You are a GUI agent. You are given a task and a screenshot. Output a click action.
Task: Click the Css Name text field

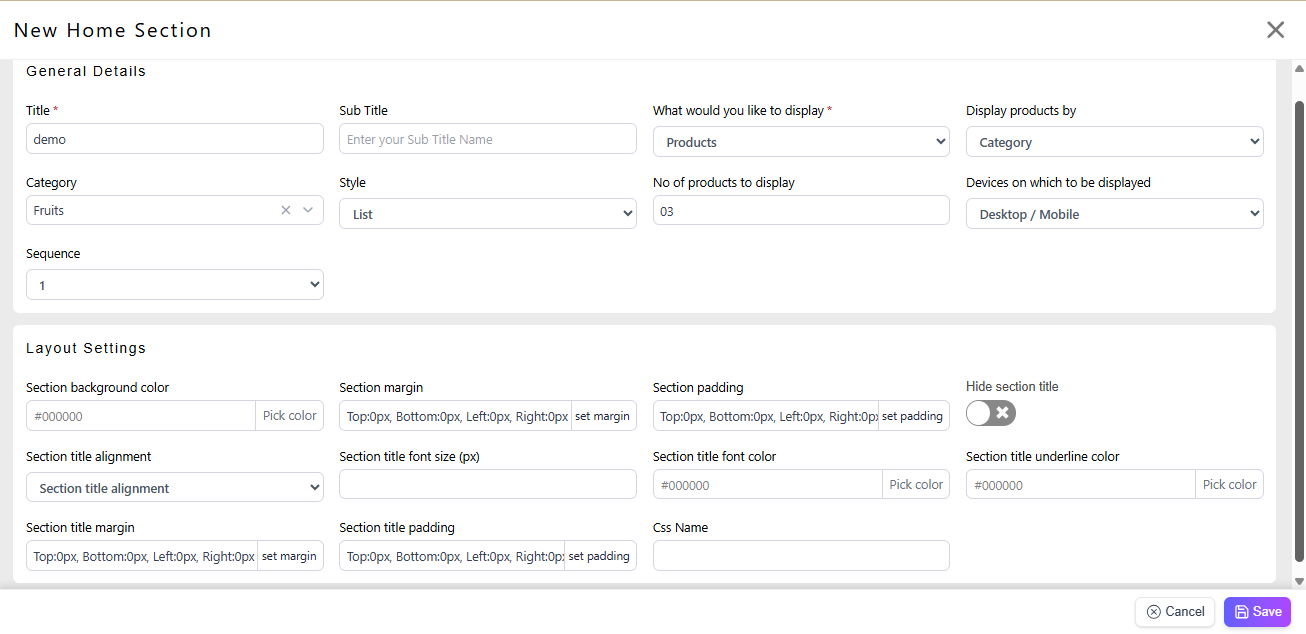click(x=800, y=556)
